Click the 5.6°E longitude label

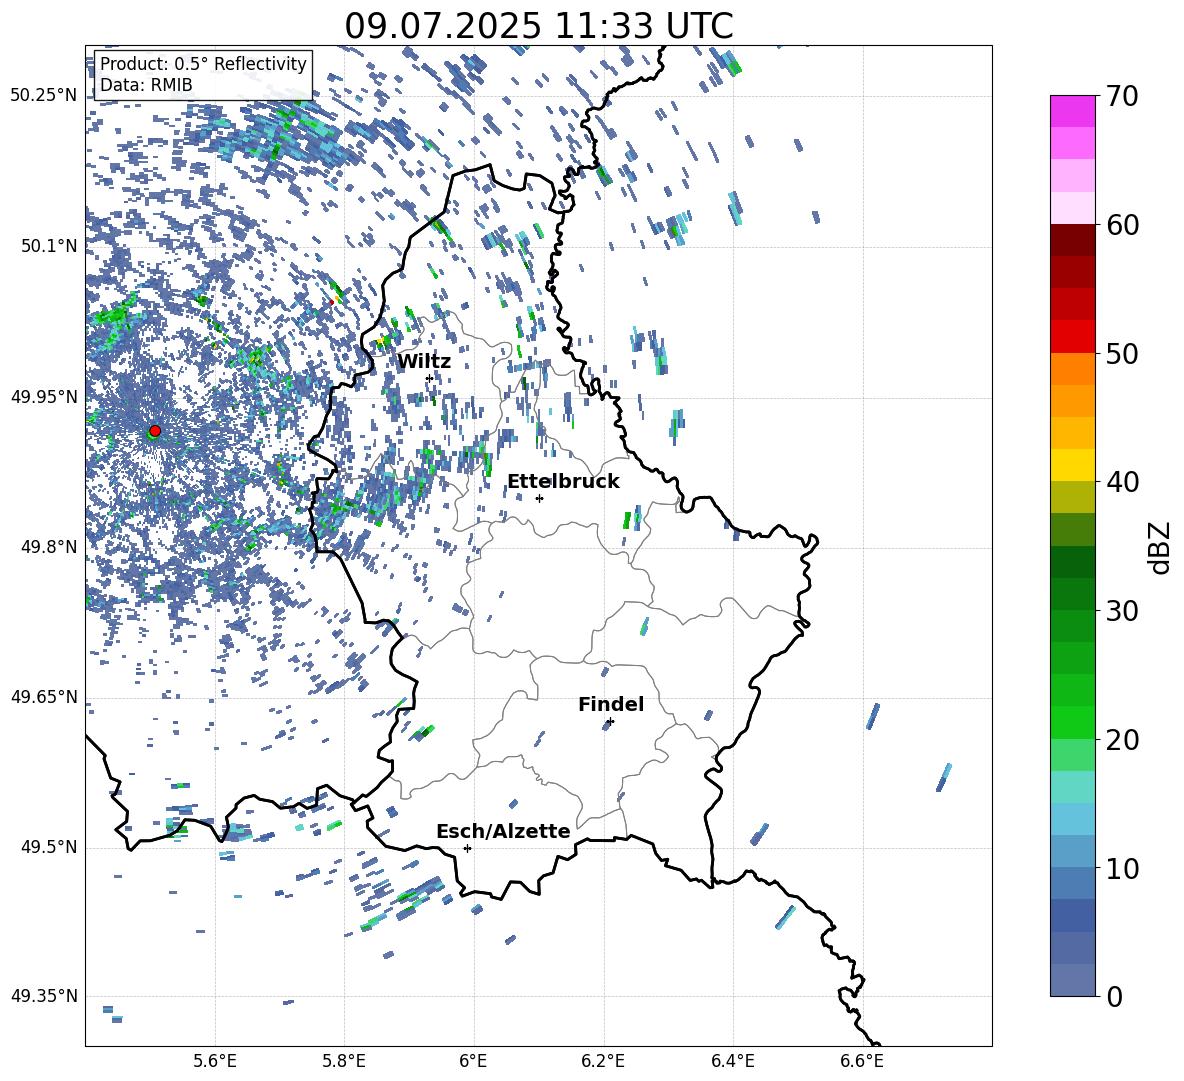[x=215, y=1061]
